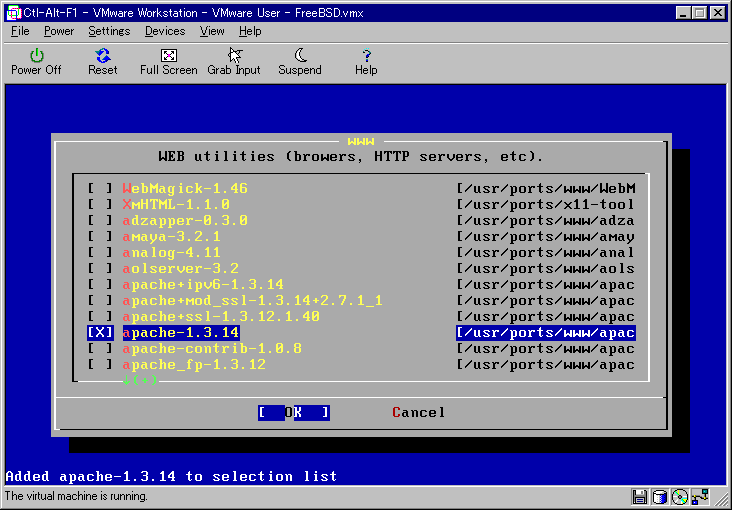Select the amaya-3.2.1 package name

171,236
